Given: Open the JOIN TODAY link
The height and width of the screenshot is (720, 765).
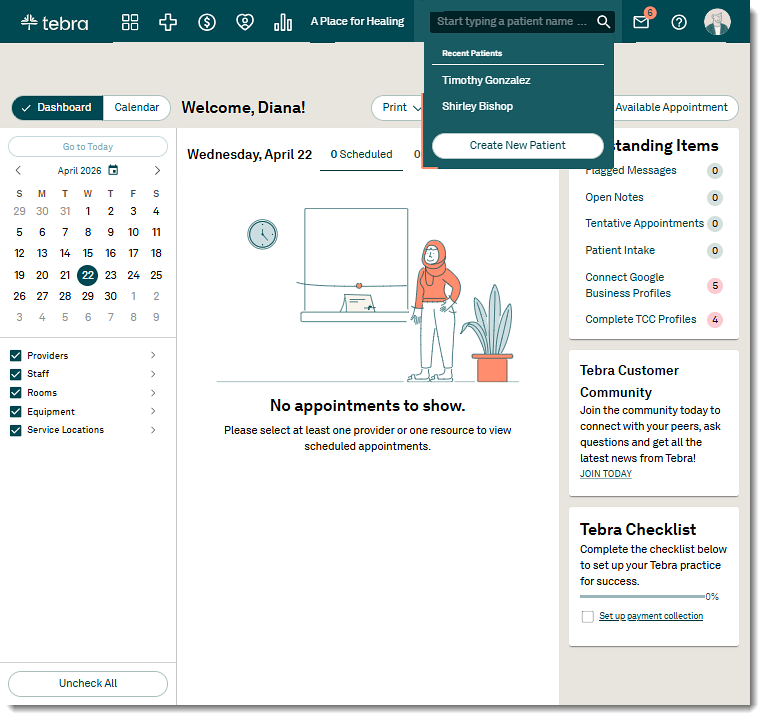Looking at the screenshot, I should (605, 474).
